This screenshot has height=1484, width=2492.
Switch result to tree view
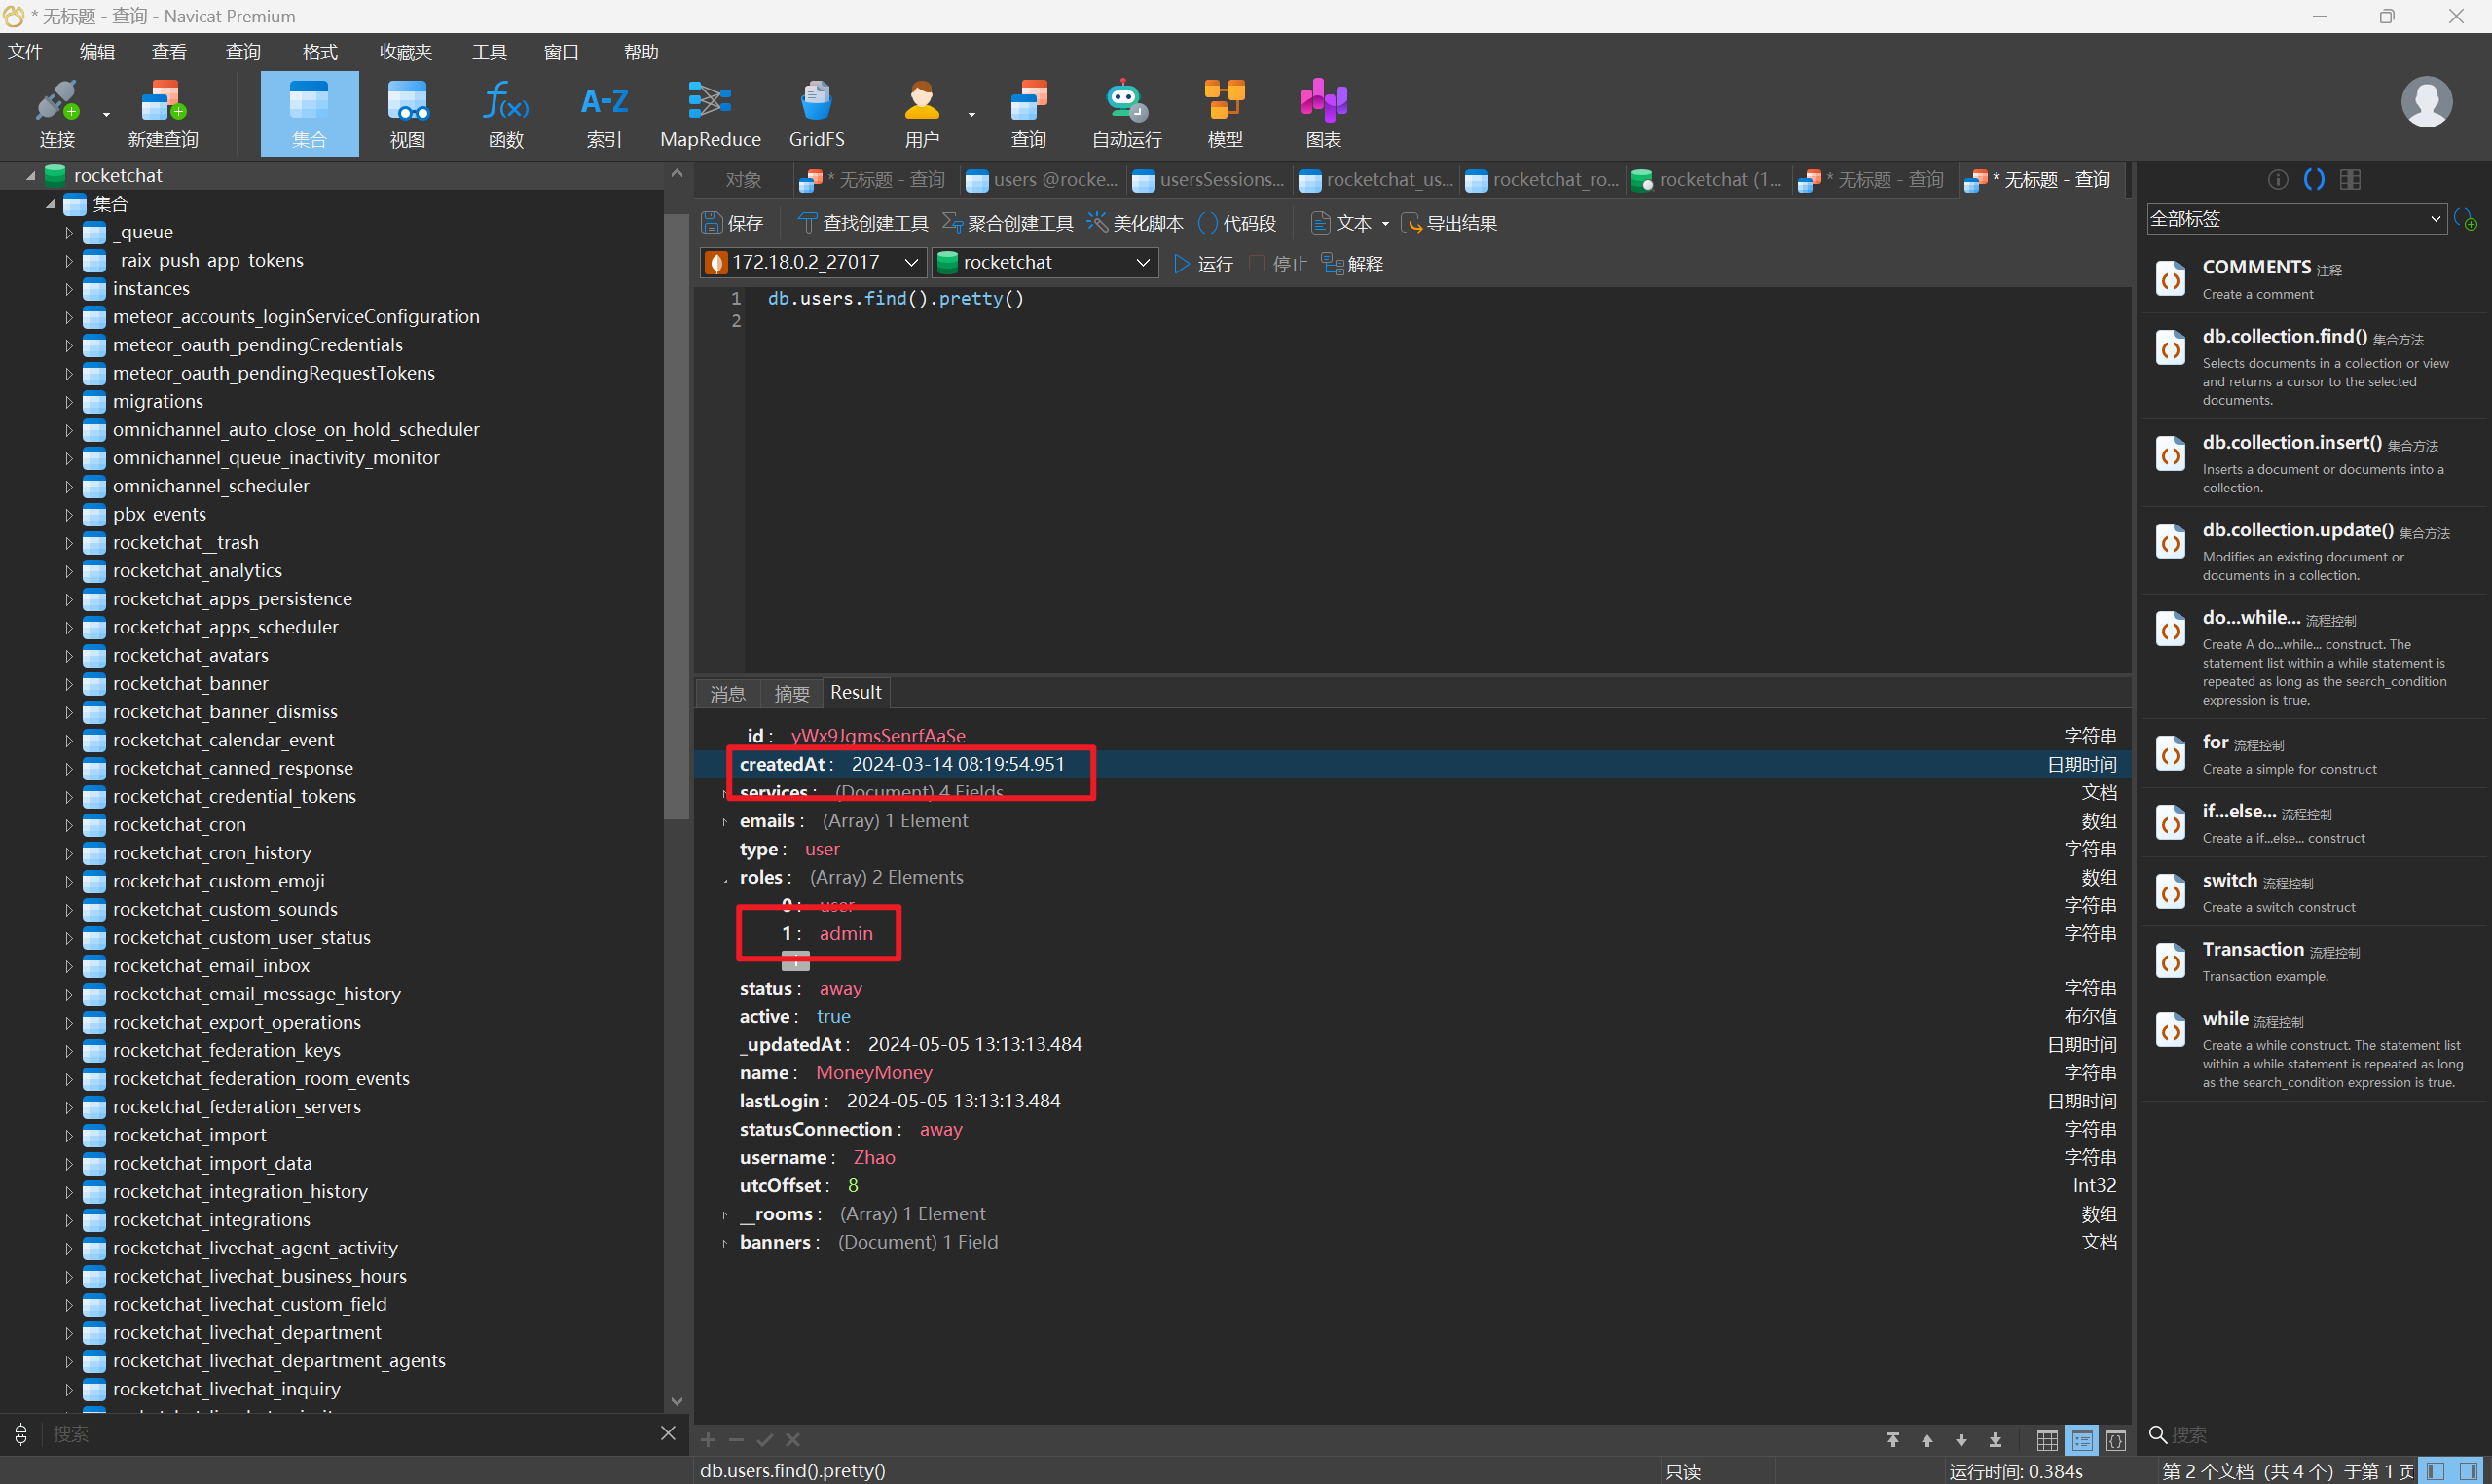point(2081,1440)
